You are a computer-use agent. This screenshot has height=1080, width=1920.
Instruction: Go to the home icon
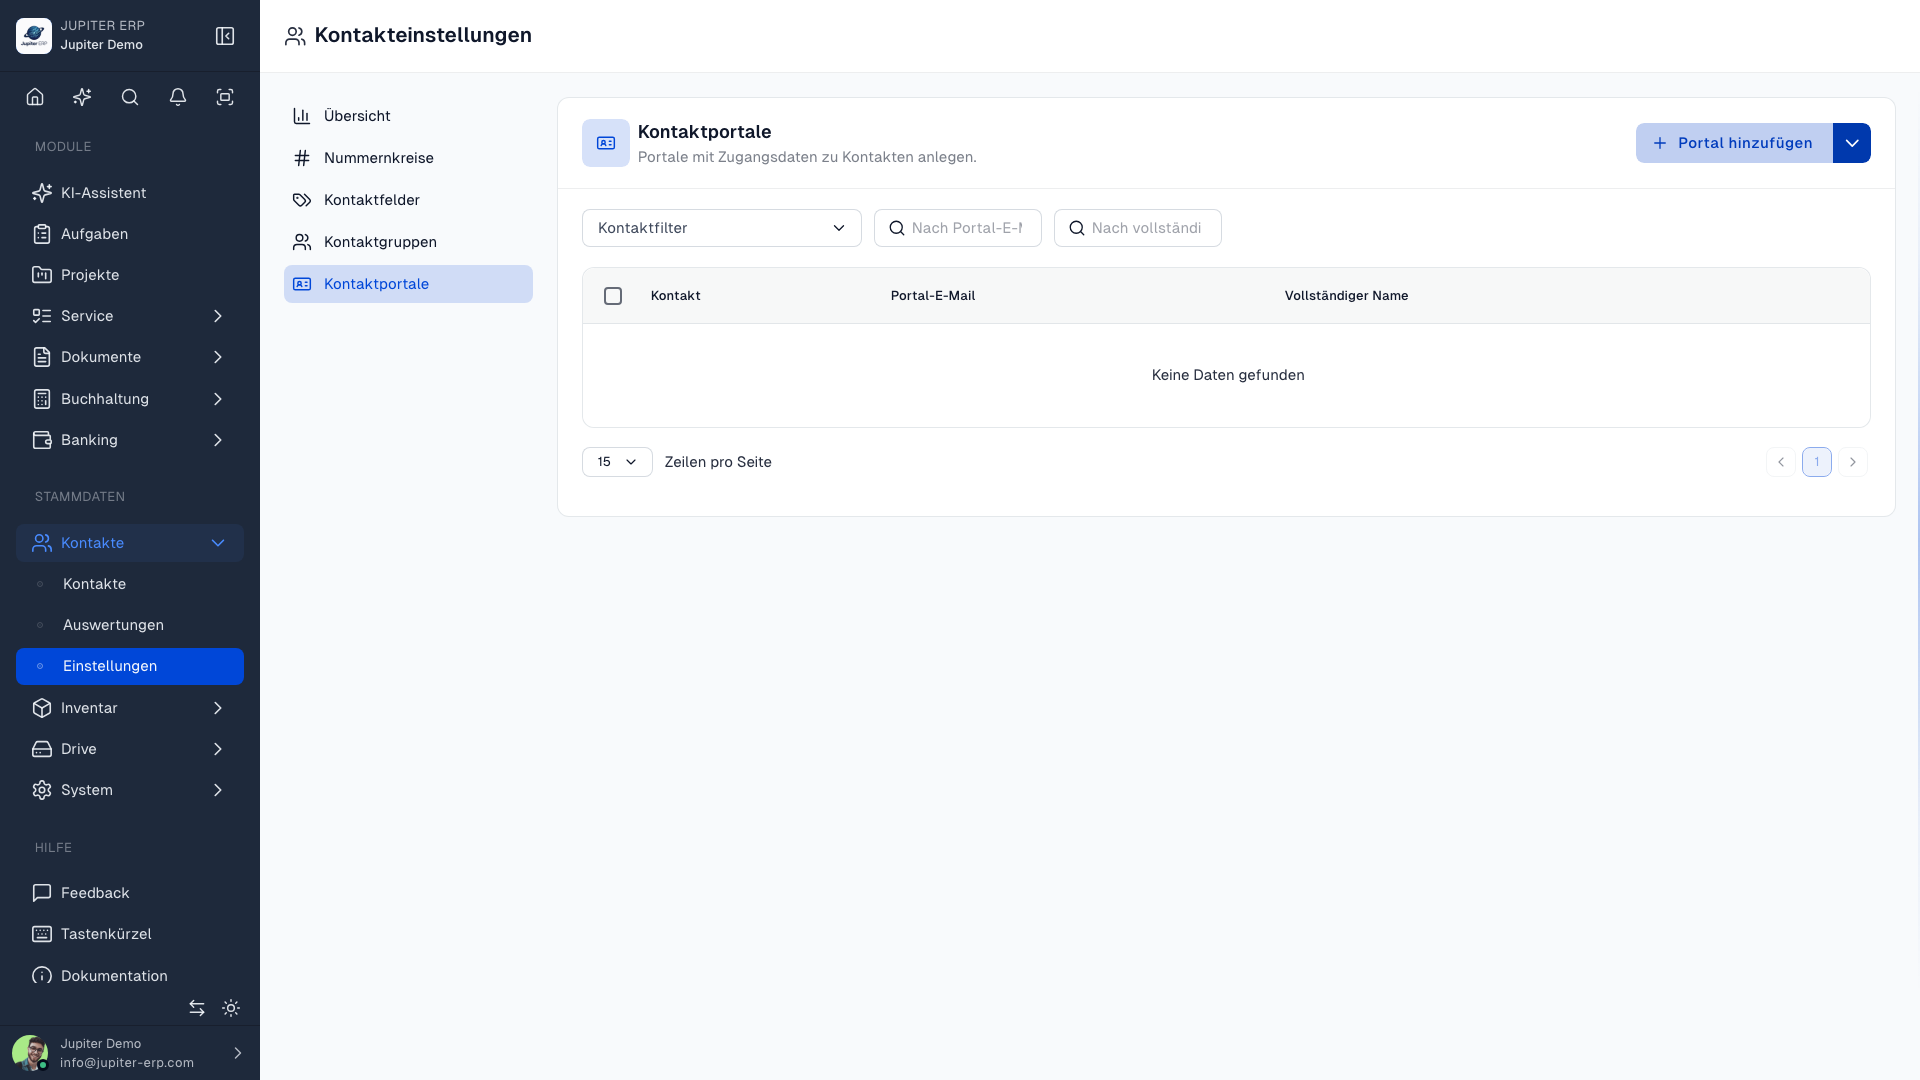tap(35, 97)
